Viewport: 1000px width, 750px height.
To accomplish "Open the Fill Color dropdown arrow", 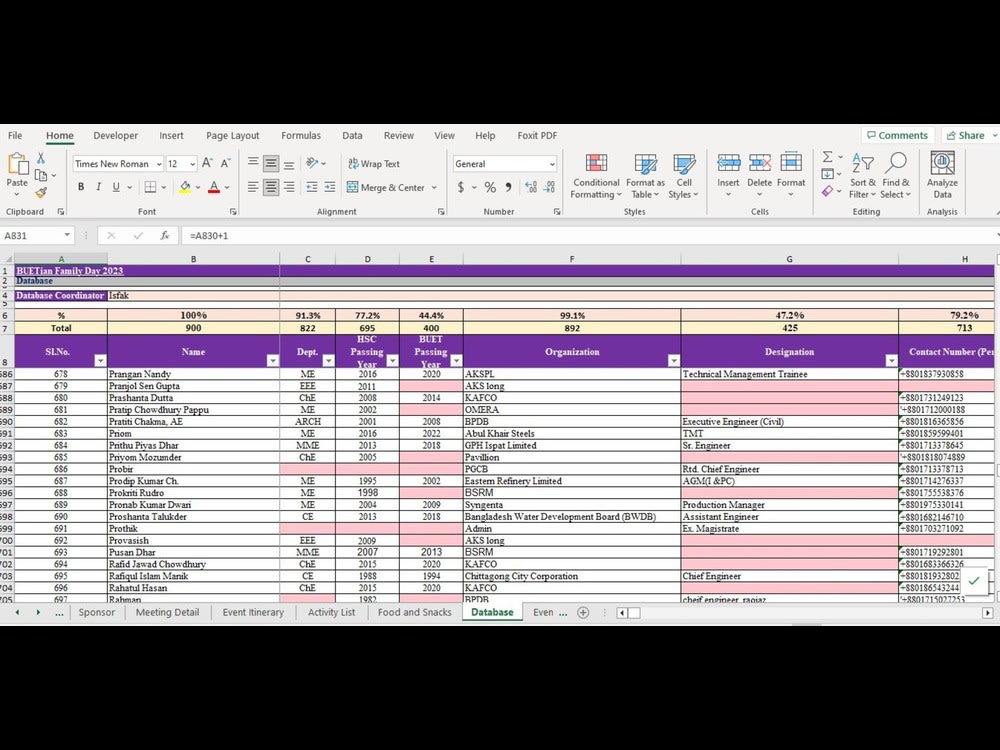I will [x=198, y=188].
